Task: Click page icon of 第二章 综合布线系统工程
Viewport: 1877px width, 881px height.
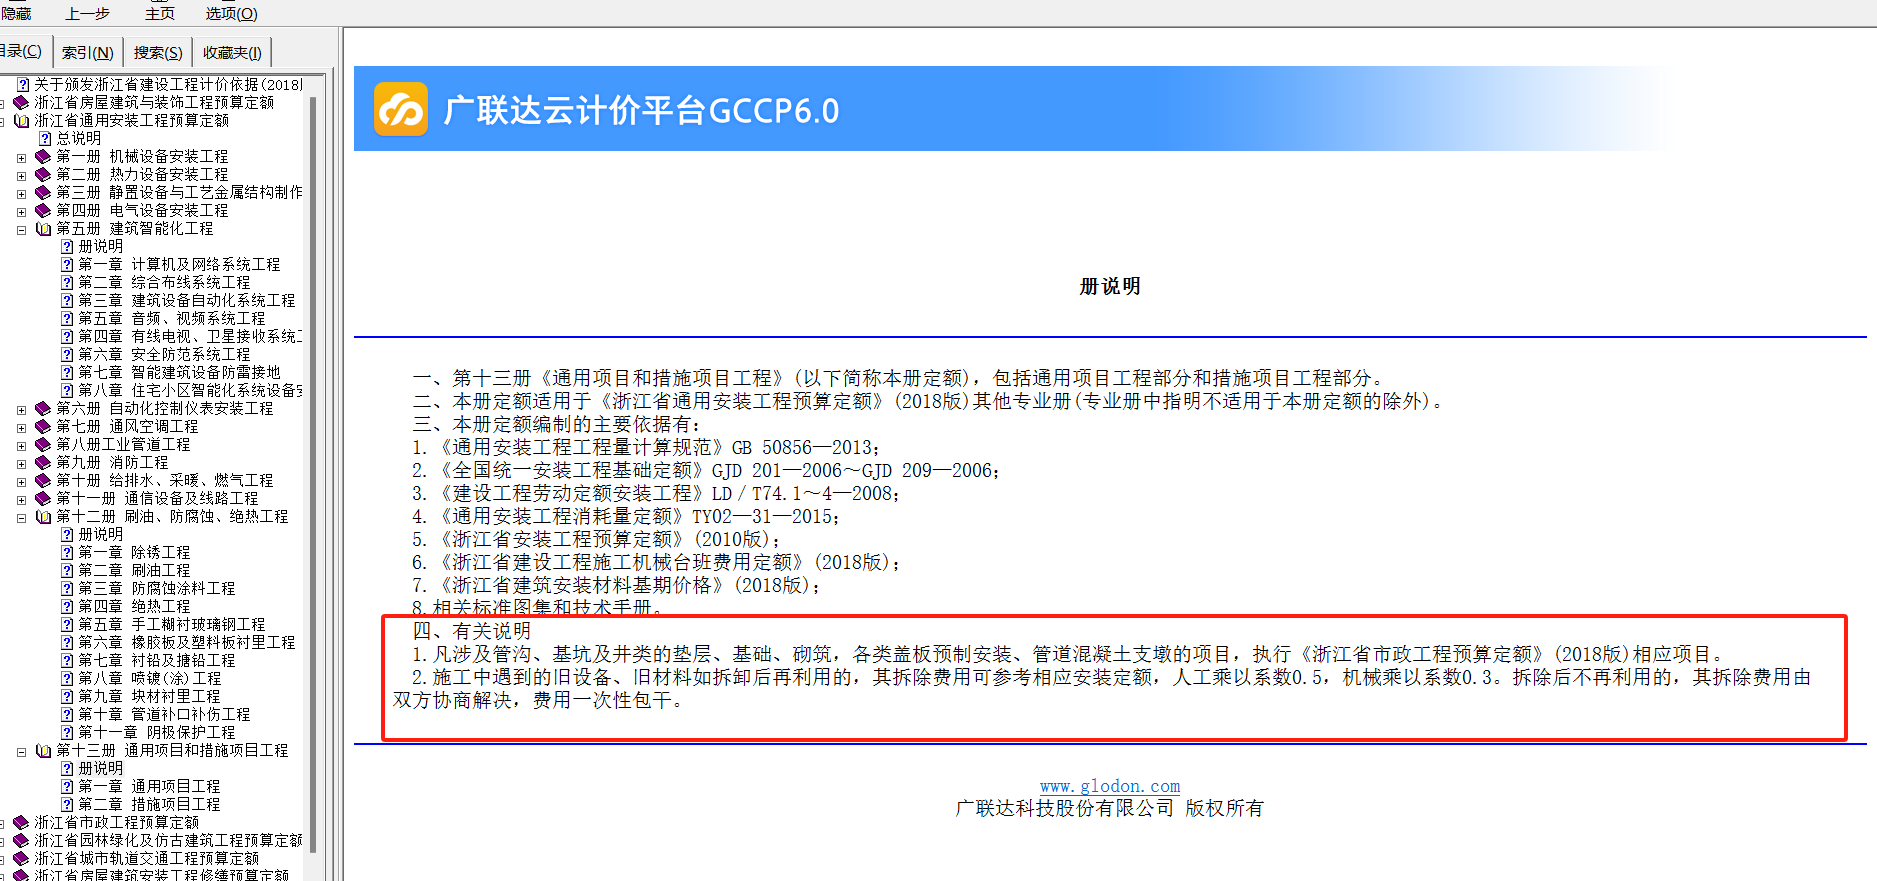Action: click(x=67, y=282)
